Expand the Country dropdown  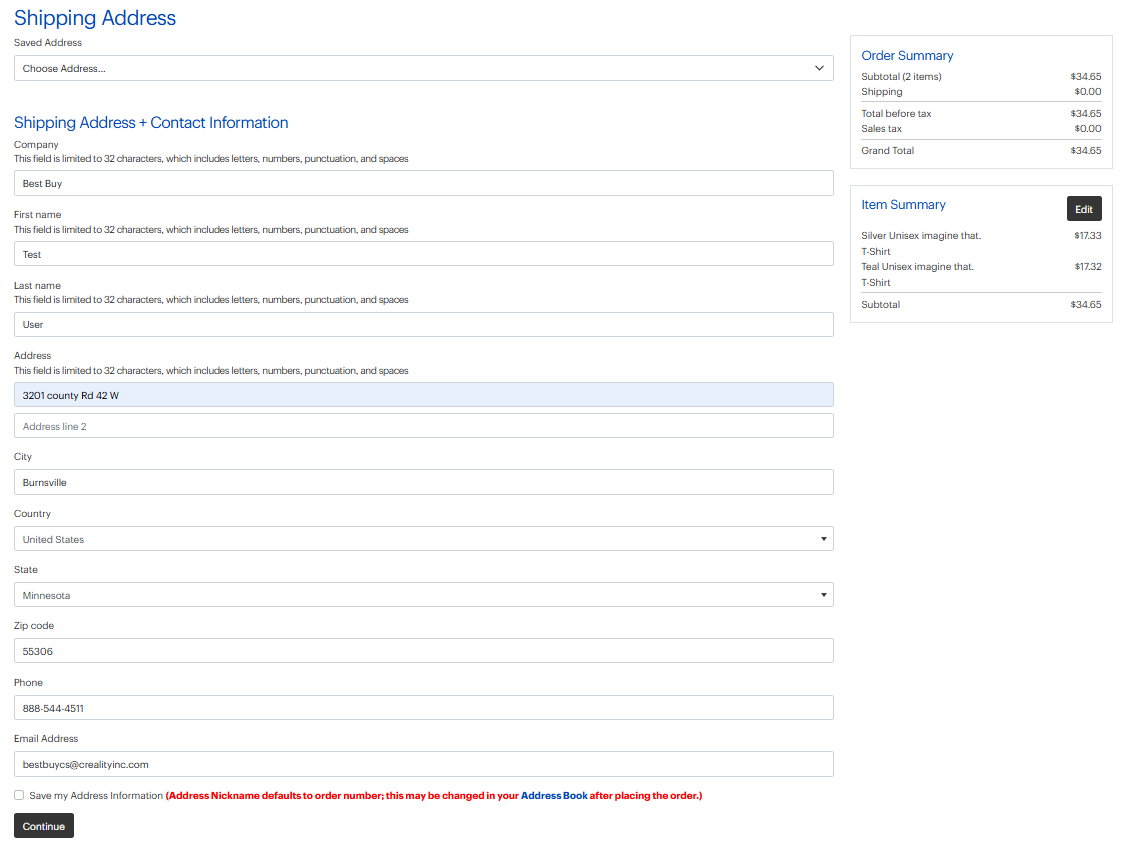pos(423,539)
